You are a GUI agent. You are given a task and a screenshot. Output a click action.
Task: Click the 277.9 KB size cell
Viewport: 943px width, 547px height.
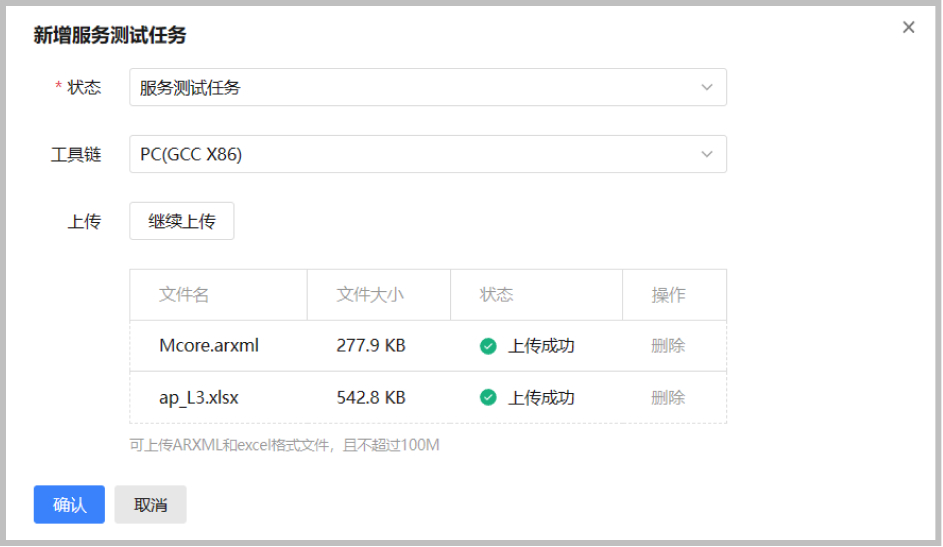(x=371, y=346)
